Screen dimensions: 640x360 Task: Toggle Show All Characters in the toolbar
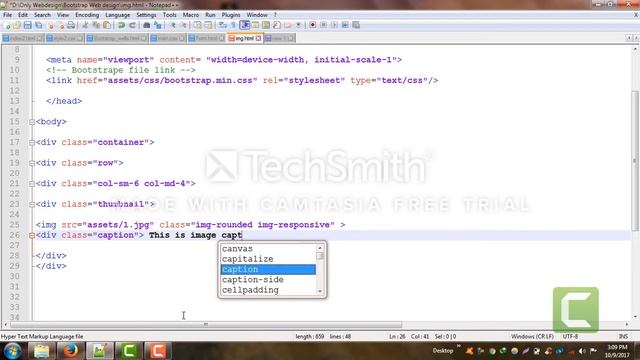[234, 25]
